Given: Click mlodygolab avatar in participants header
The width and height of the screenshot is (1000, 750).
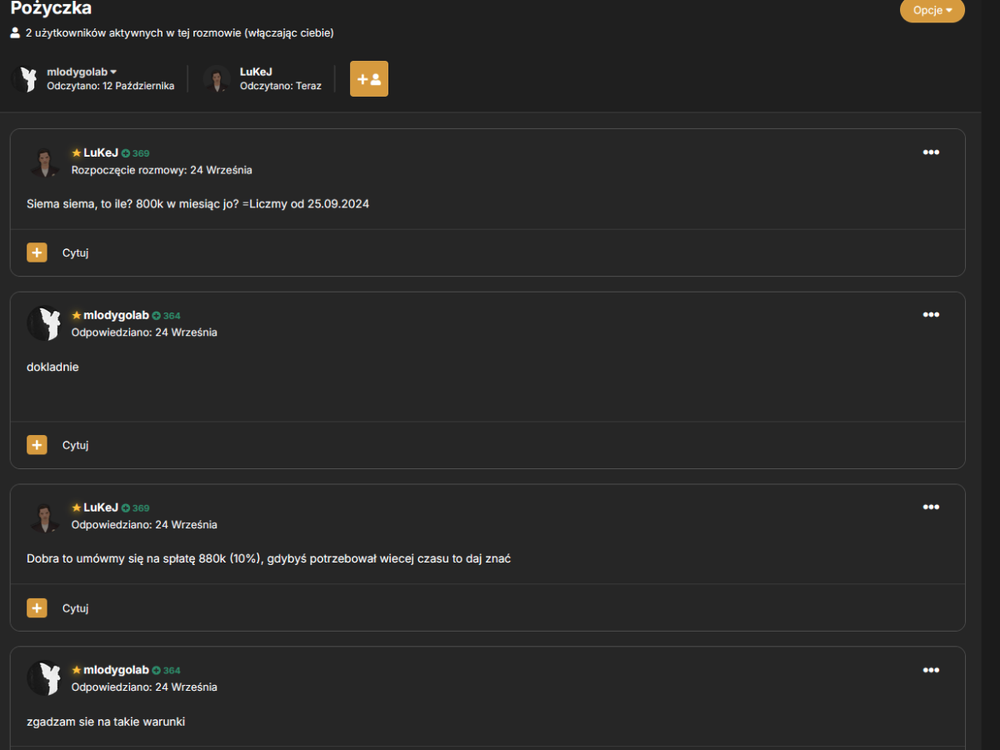Looking at the screenshot, I should coord(26,79).
